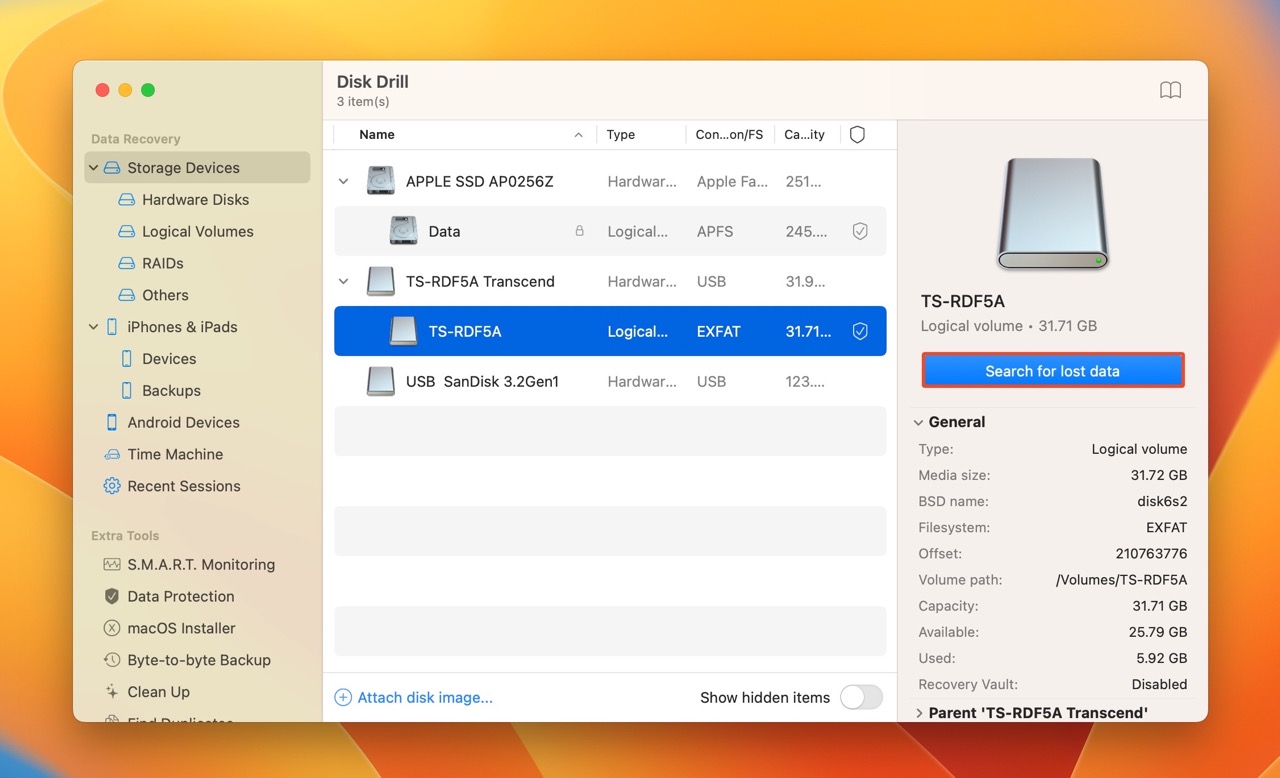Click the Backups phone icon
Image resolution: width=1280 pixels, height=778 pixels.
coord(126,391)
